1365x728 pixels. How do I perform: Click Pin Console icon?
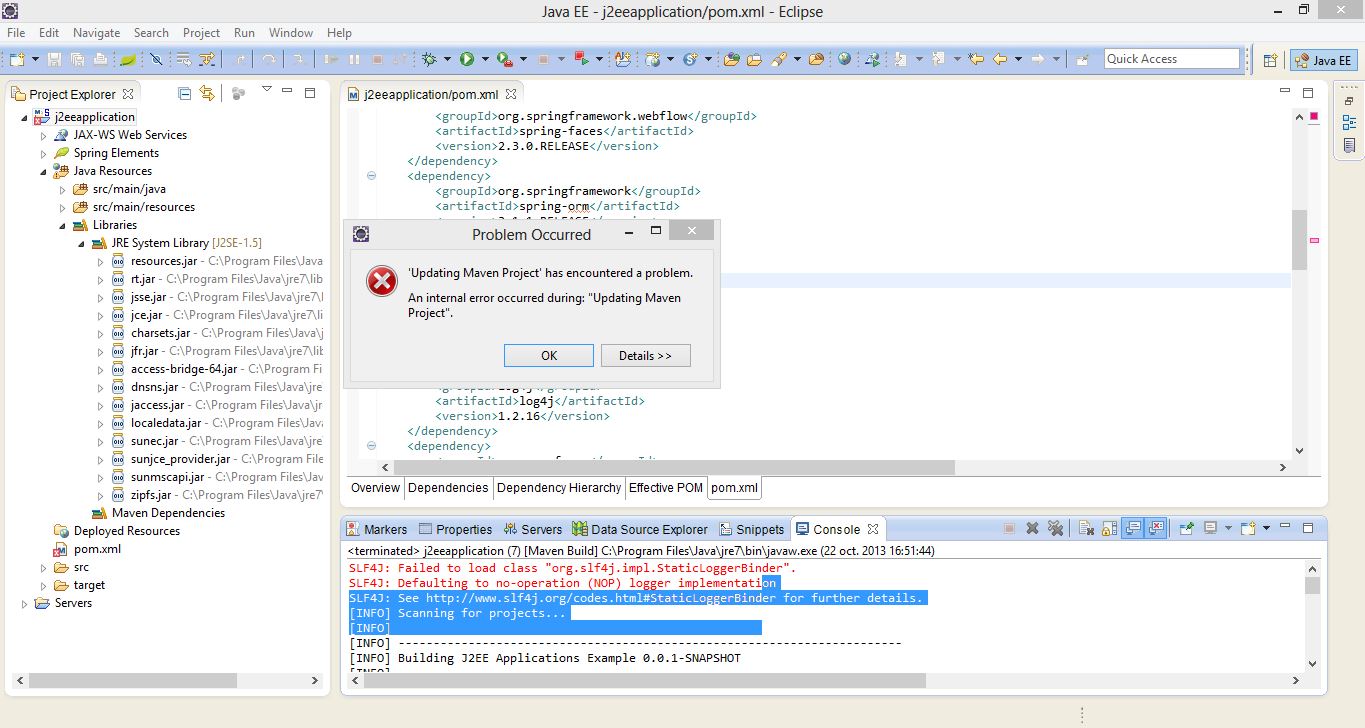pyautogui.click(x=1187, y=528)
